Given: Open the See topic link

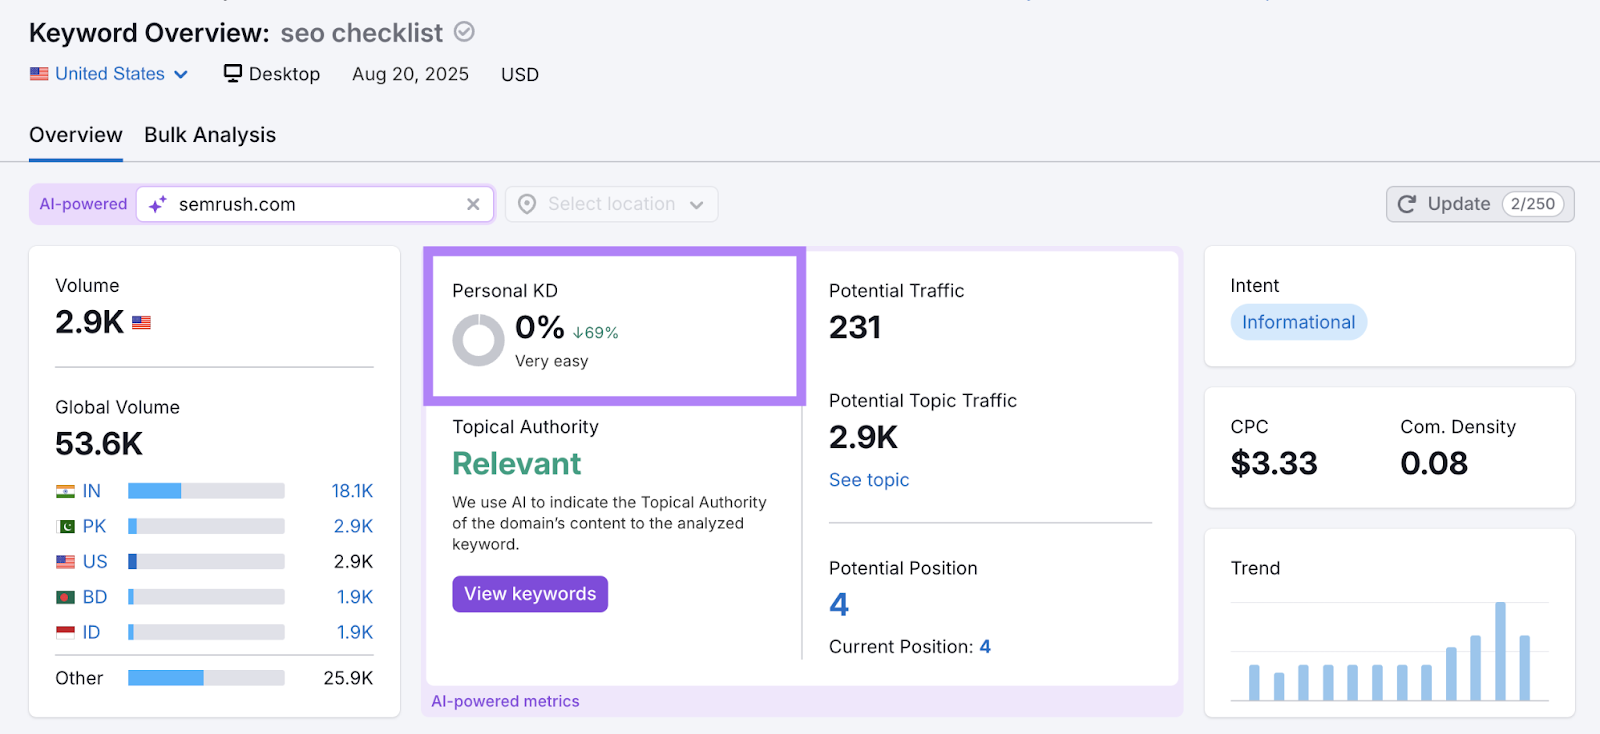Looking at the screenshot, I should click(868, 480).
